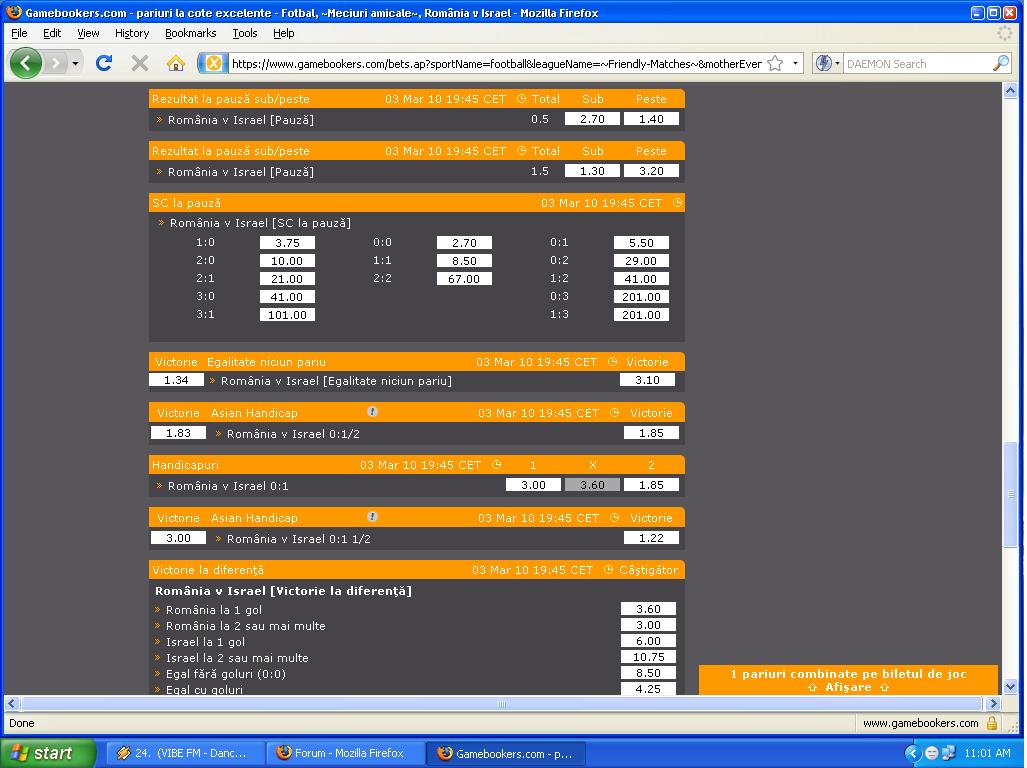Screen dimensions: 1027x768
Task: Pick halftime score 1:2 odds 41.00
Action: pyautogui.click(x=641, y=278)
